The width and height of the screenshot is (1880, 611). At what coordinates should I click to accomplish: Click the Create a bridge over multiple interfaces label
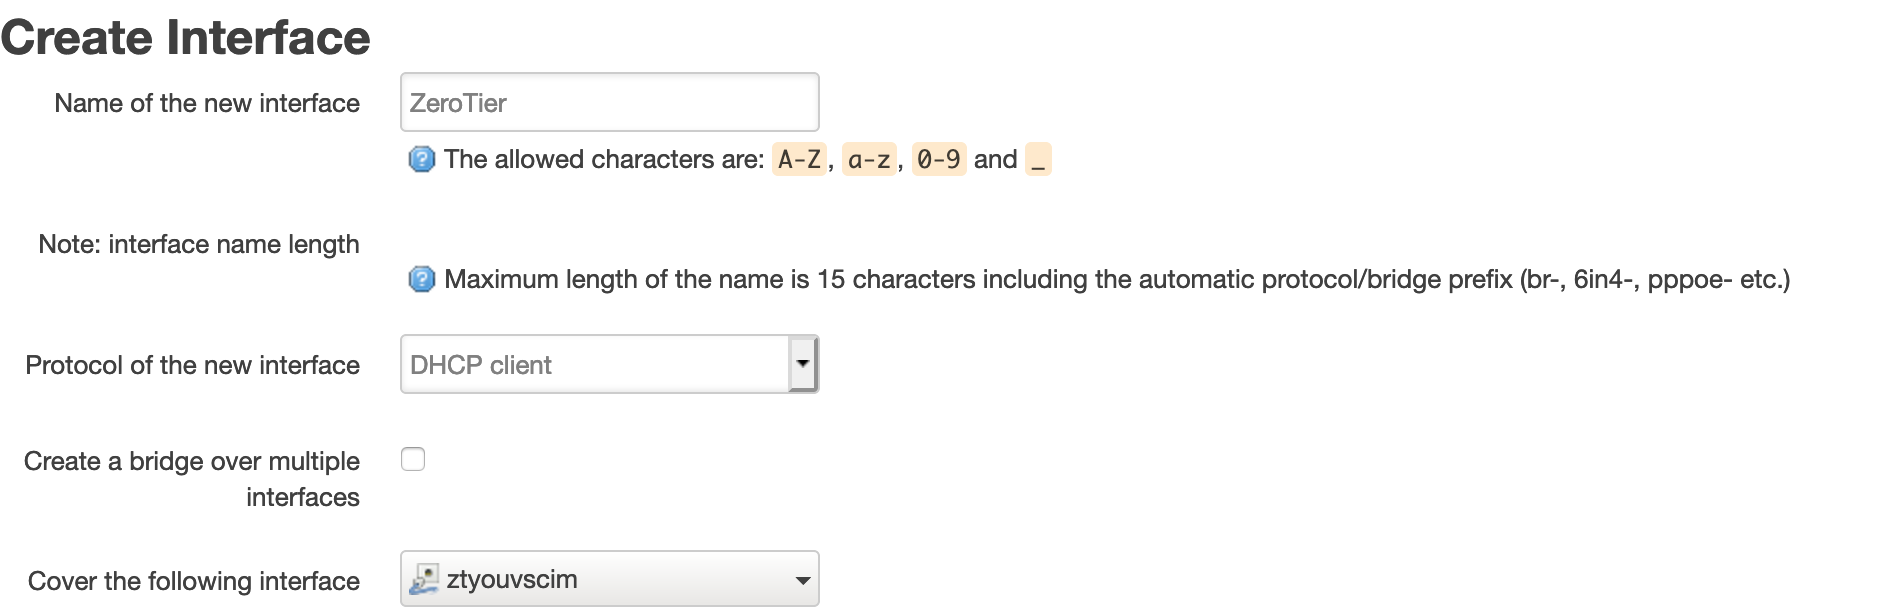pos(192,479)
